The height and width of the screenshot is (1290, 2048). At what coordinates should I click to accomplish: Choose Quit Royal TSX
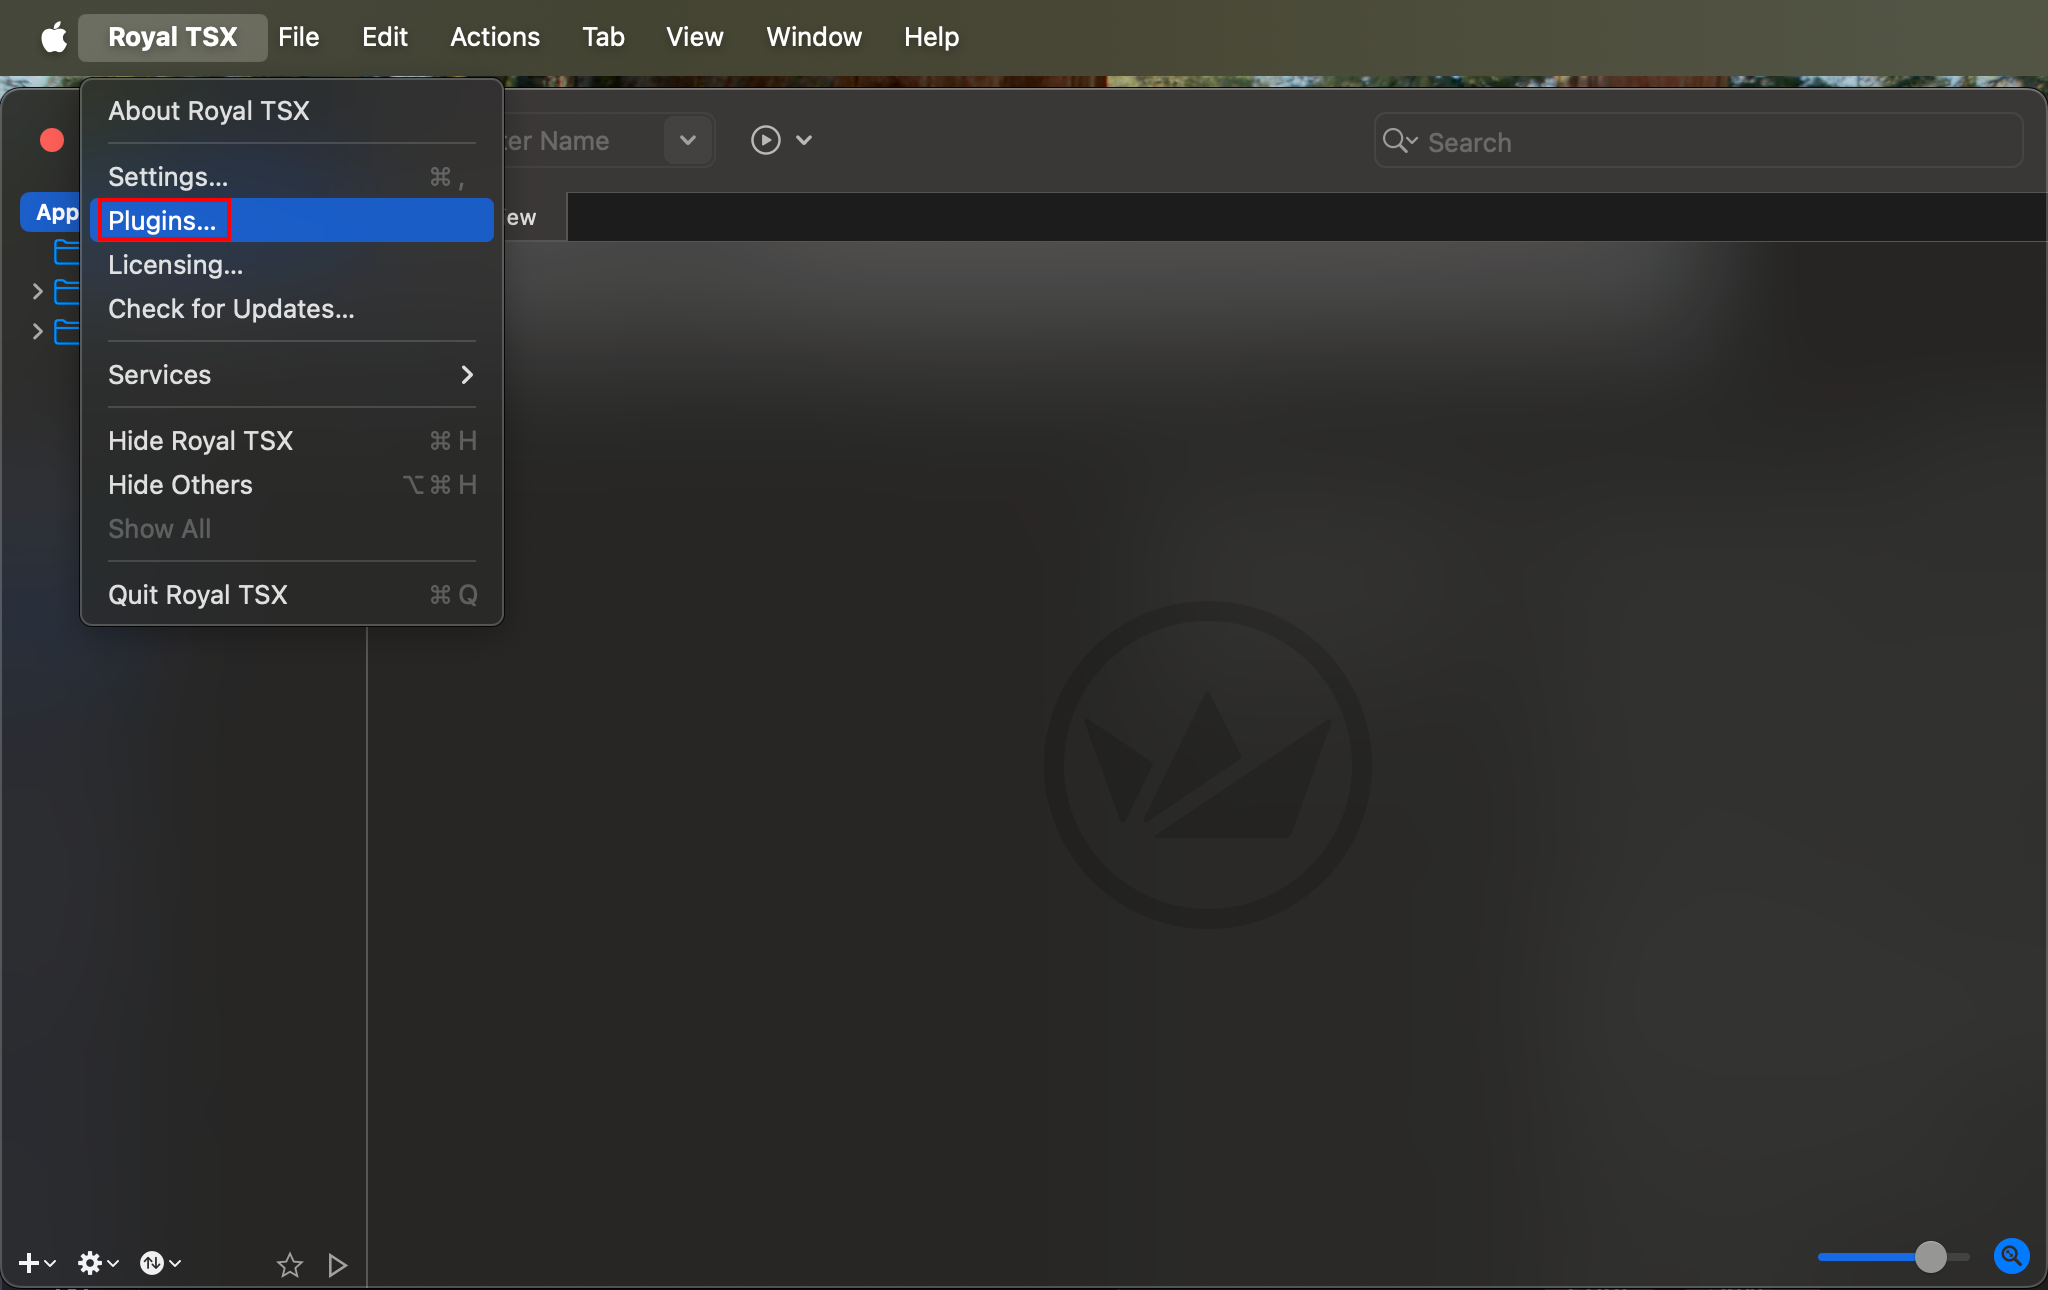coord(196,594)
